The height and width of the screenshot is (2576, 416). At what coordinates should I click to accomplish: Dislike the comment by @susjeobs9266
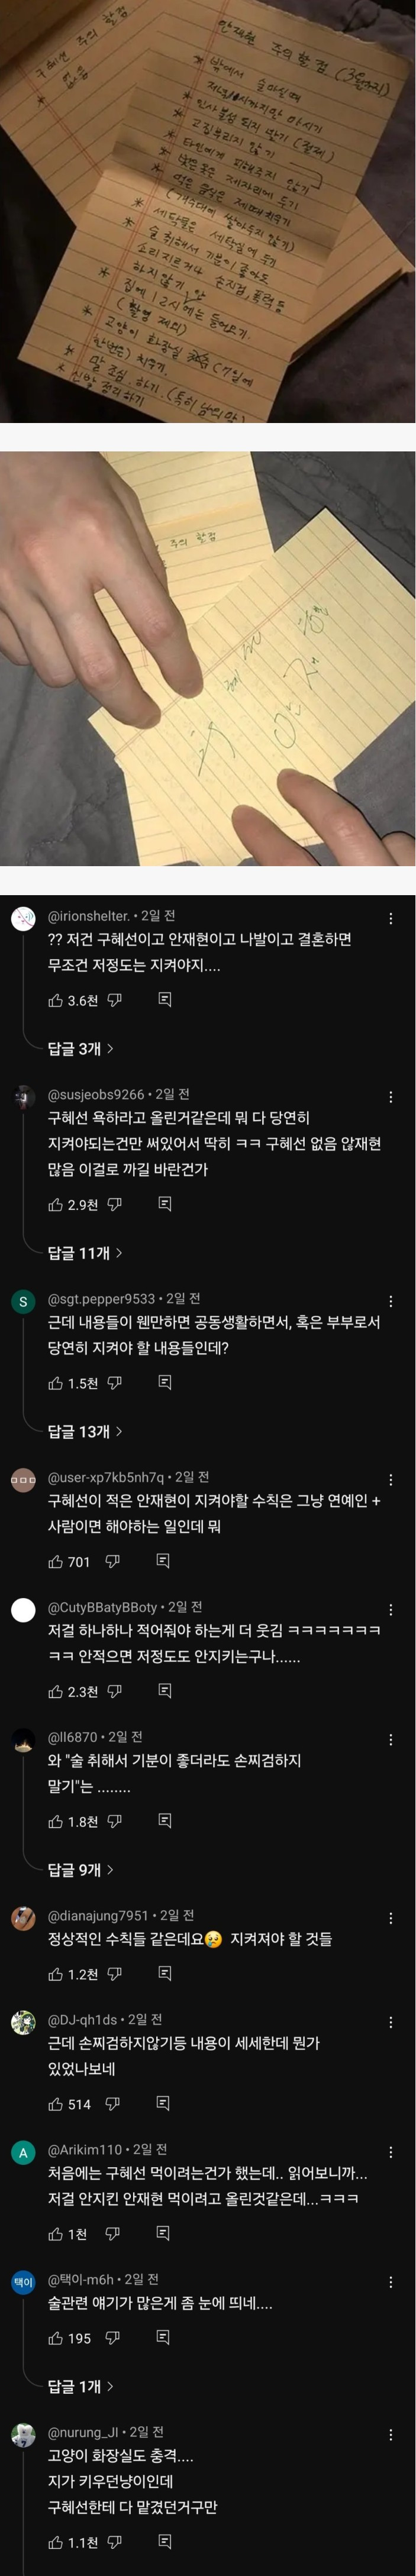(114, 1204)
